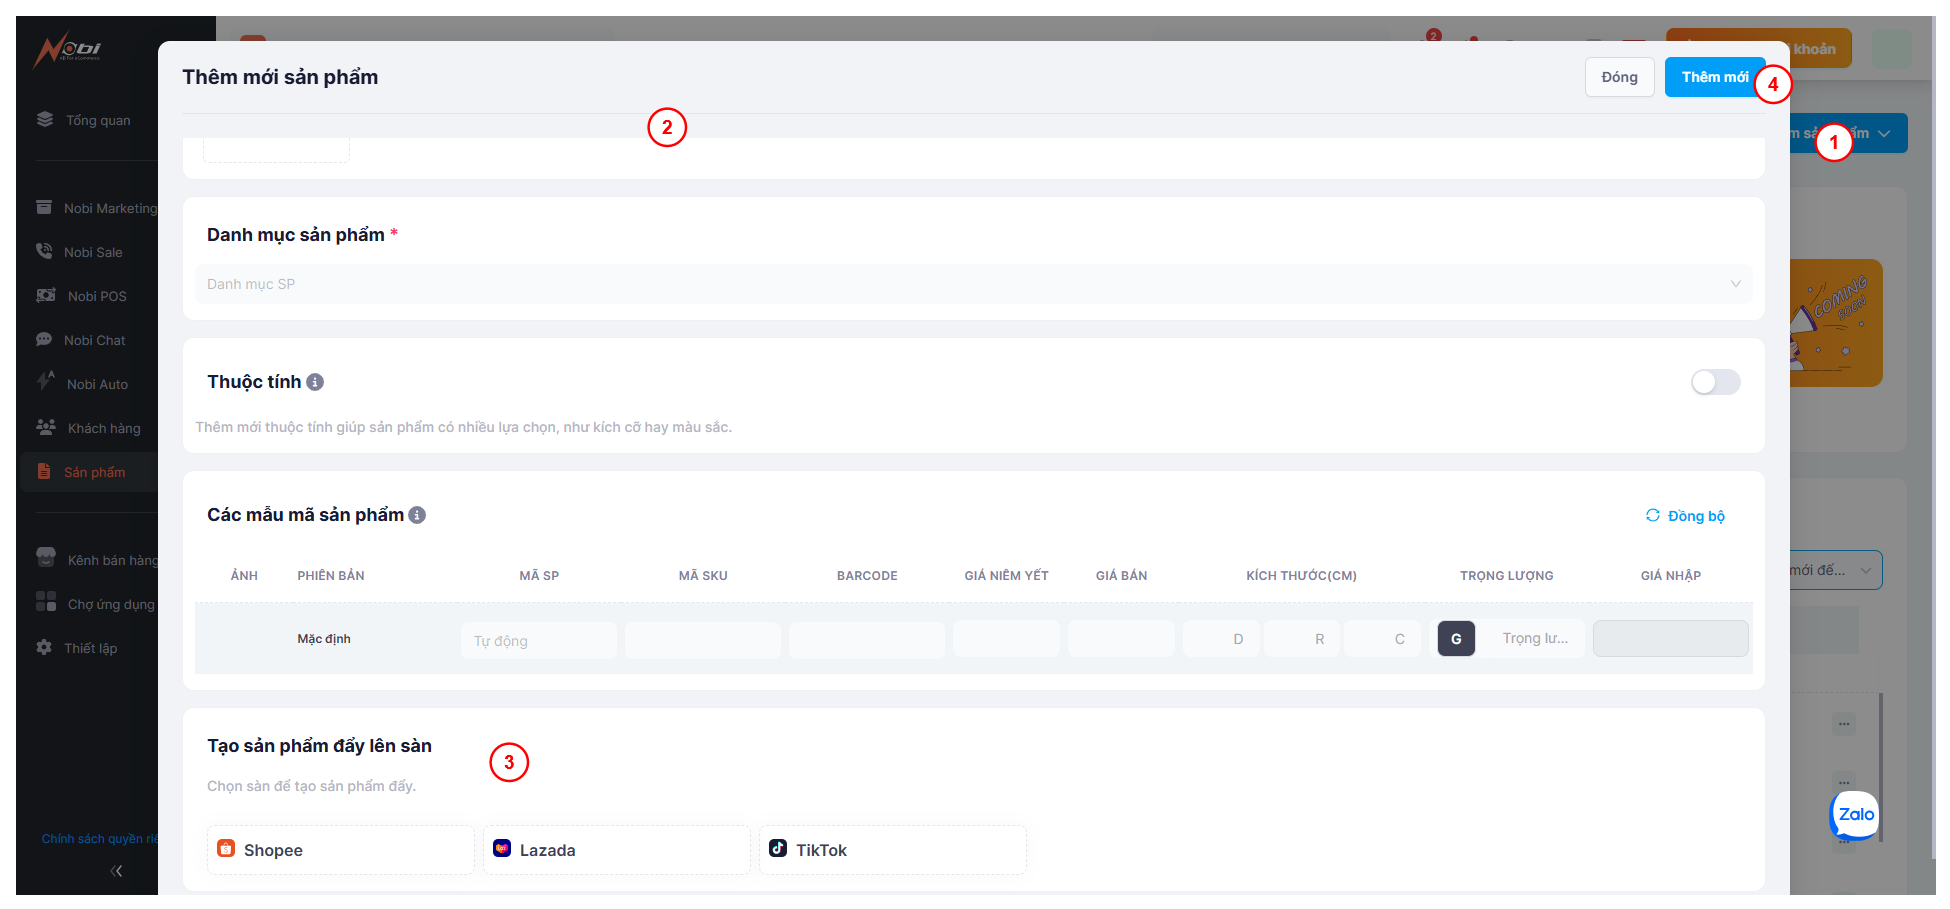Click the Thiết lập gear icon
The height and width of the screenshot is (909, 1950).
click(44, 648)
